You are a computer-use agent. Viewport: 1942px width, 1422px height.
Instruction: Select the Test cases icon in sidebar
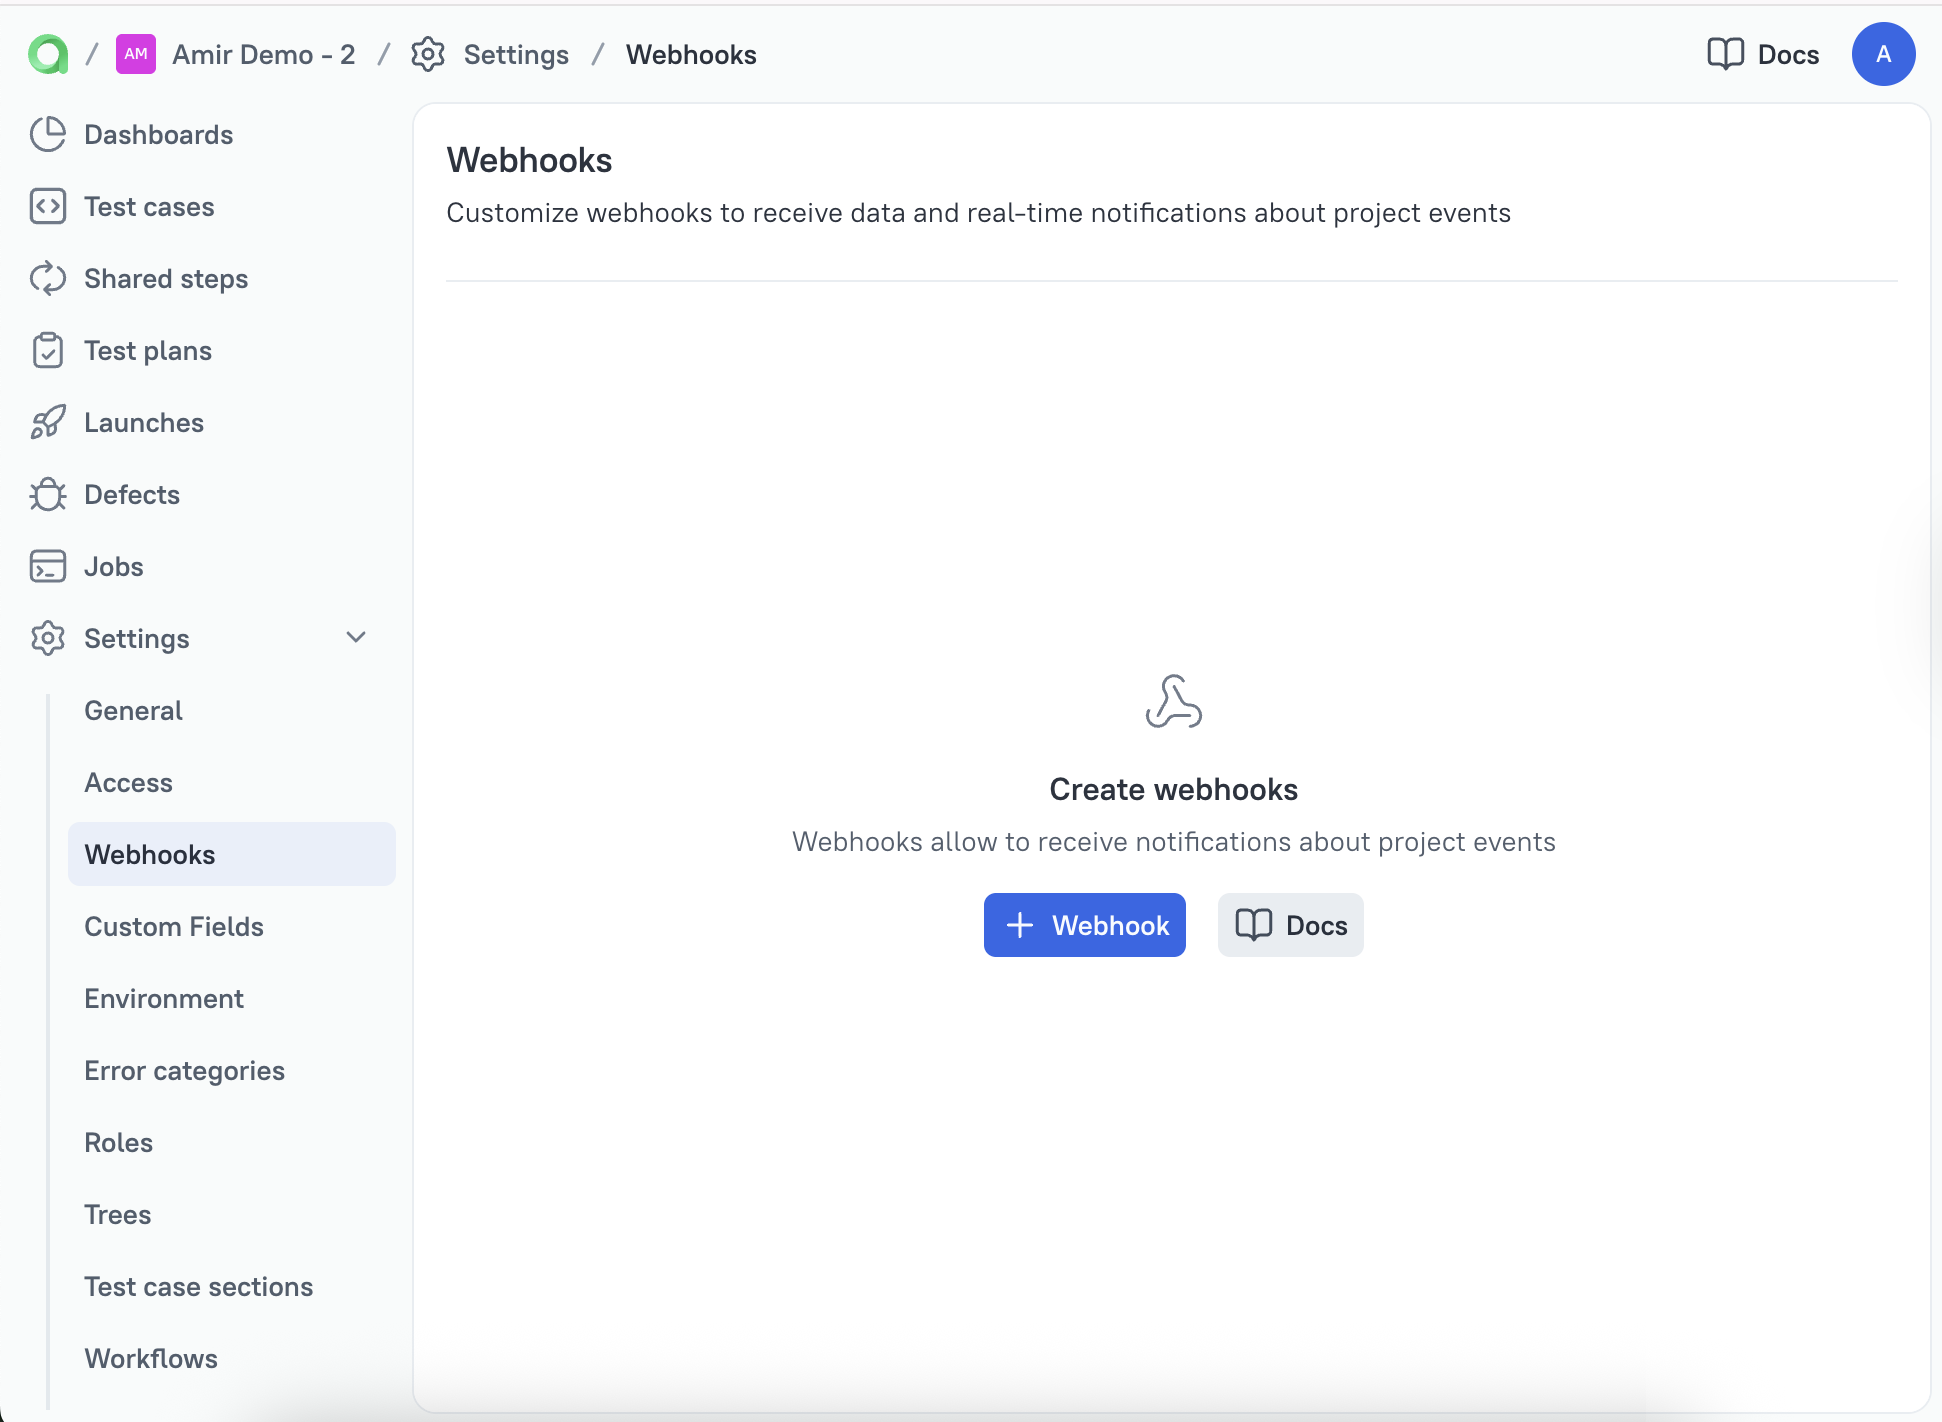(x=49, y=206)
